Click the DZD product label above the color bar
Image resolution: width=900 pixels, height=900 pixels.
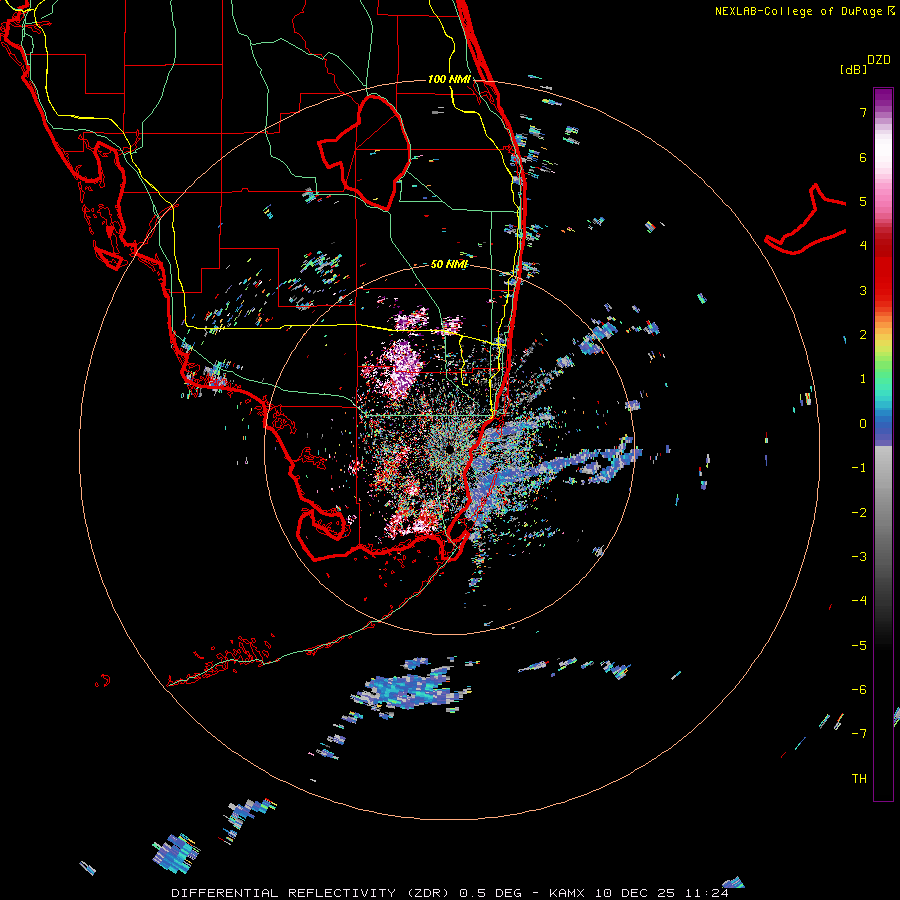pos(879,60)
